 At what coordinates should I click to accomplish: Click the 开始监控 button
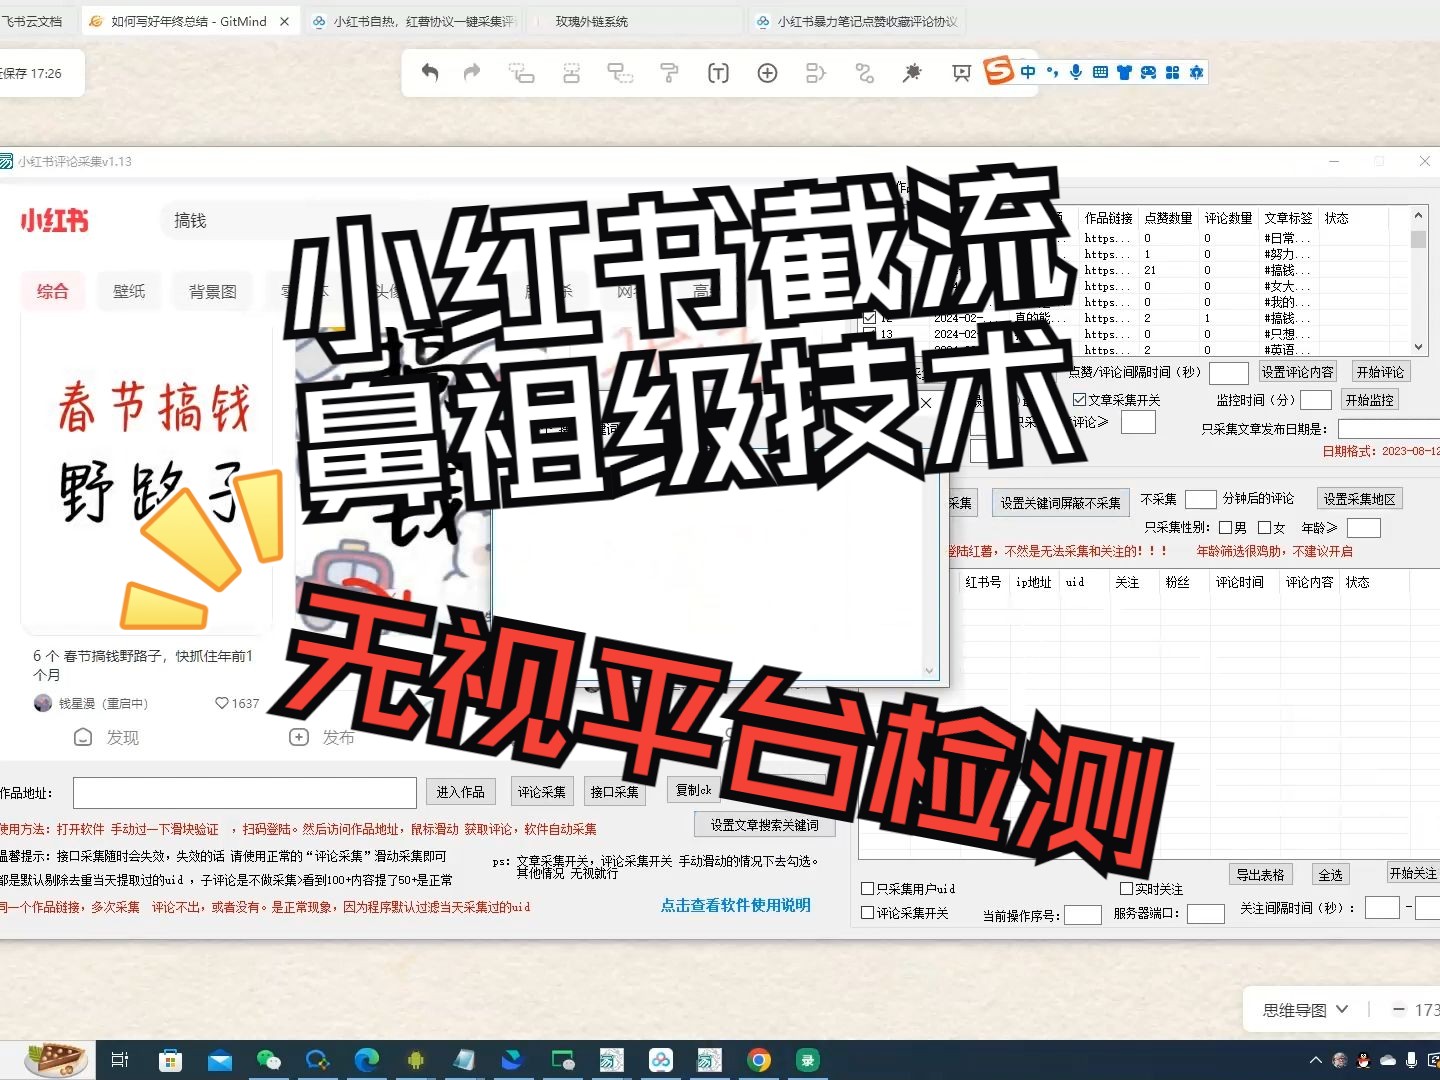(x=1369, y=400)
